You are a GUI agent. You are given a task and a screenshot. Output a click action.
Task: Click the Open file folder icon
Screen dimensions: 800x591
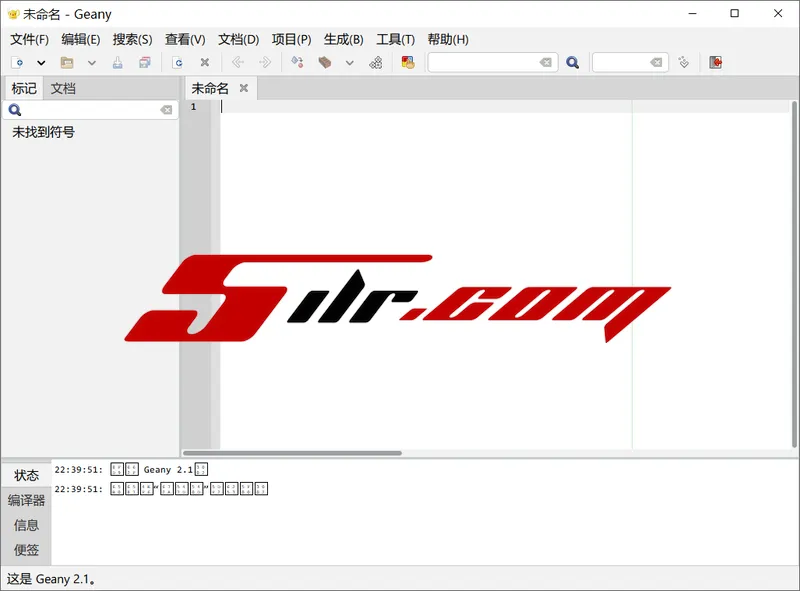click(67, 63)
